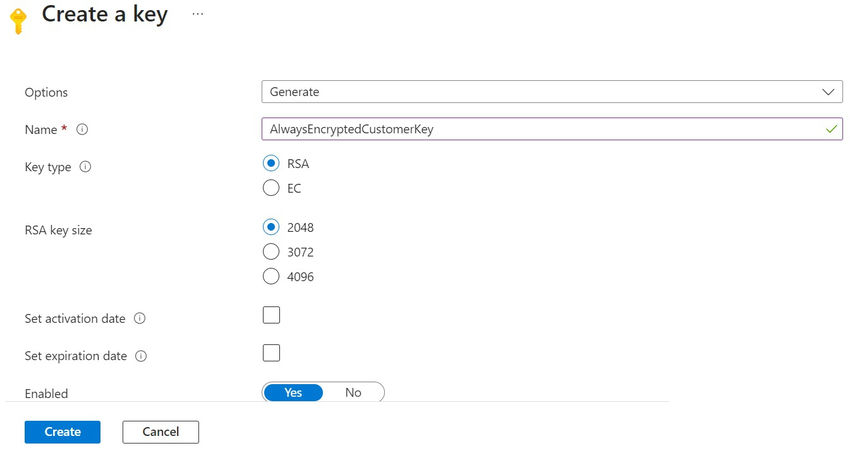
Task: Check the Set activation date checkbox
Action: pyautogui.click(x=271, y=316)
